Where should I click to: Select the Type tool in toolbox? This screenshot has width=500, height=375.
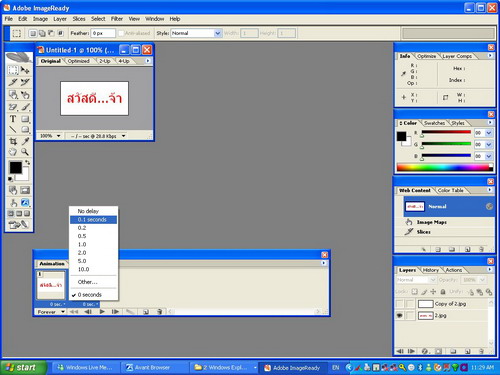click(x=13, y=119)
